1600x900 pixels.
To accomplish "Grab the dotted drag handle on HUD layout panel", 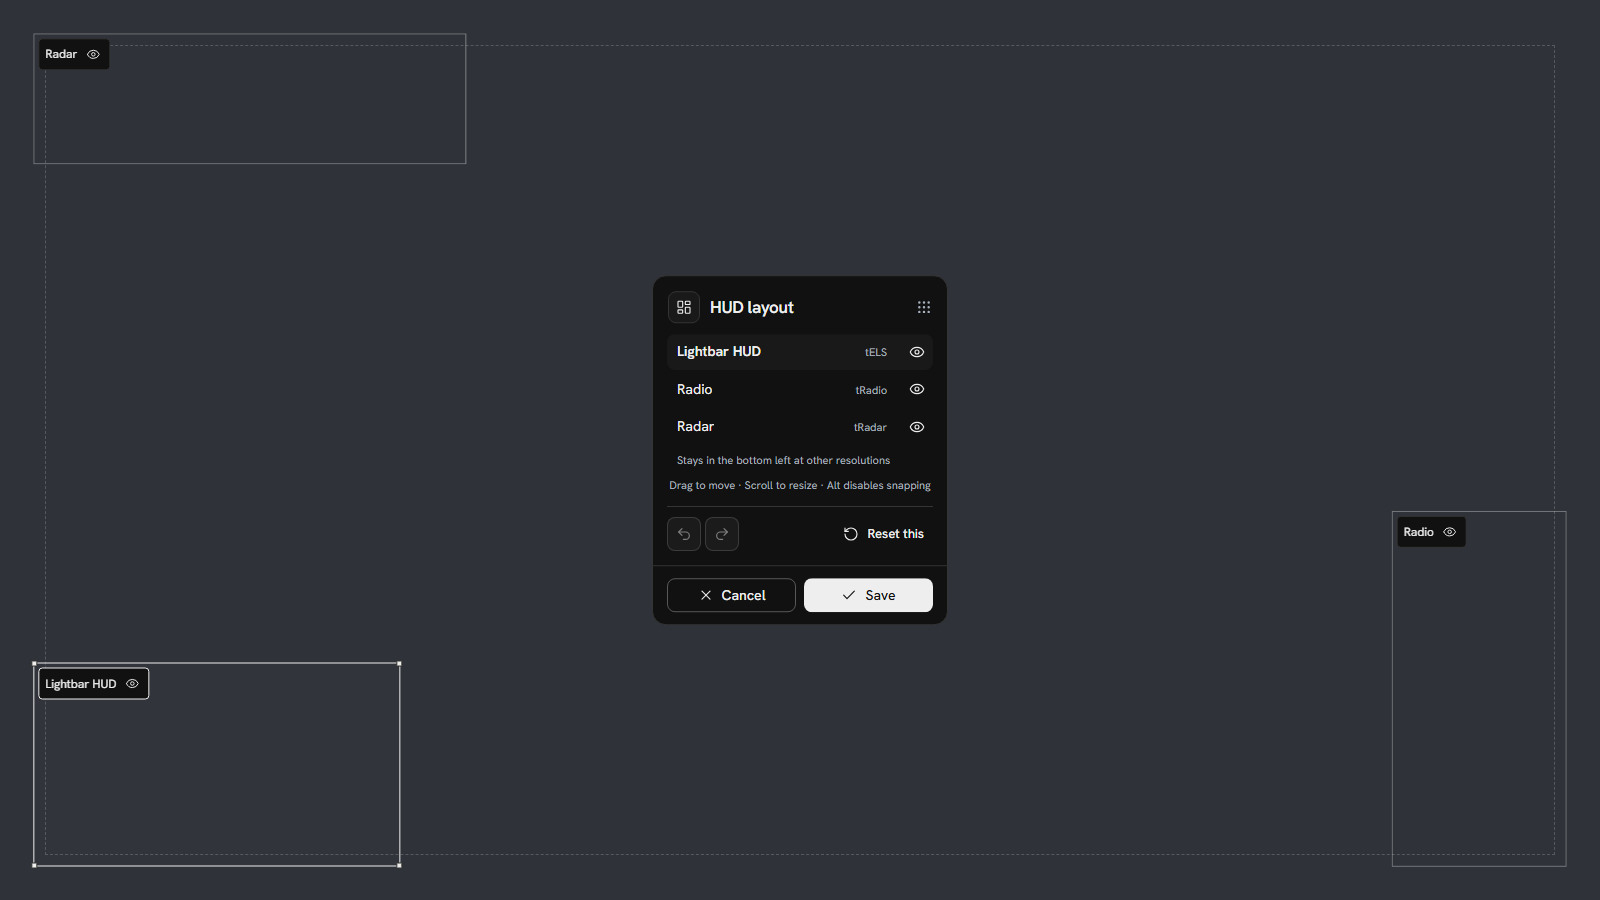I will tap(924, 307).
